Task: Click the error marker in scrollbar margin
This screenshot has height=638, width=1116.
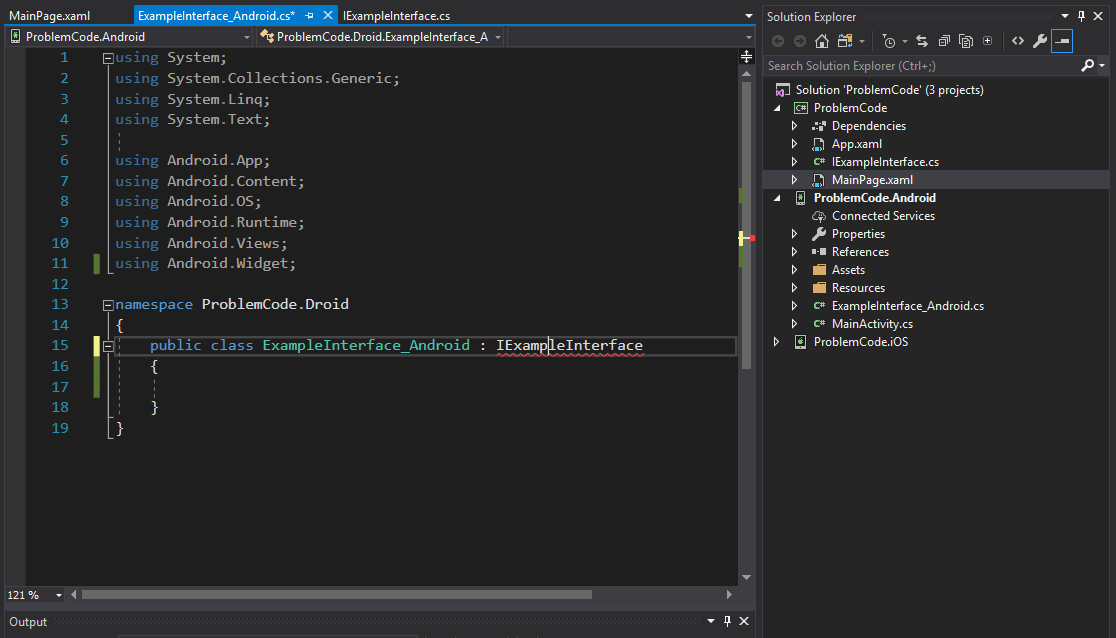Action: coord(752,238)
